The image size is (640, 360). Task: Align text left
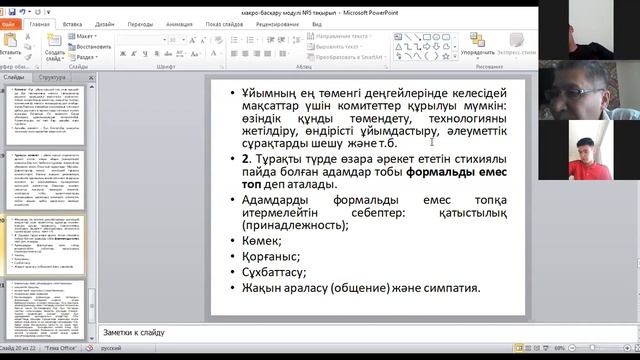234,54
